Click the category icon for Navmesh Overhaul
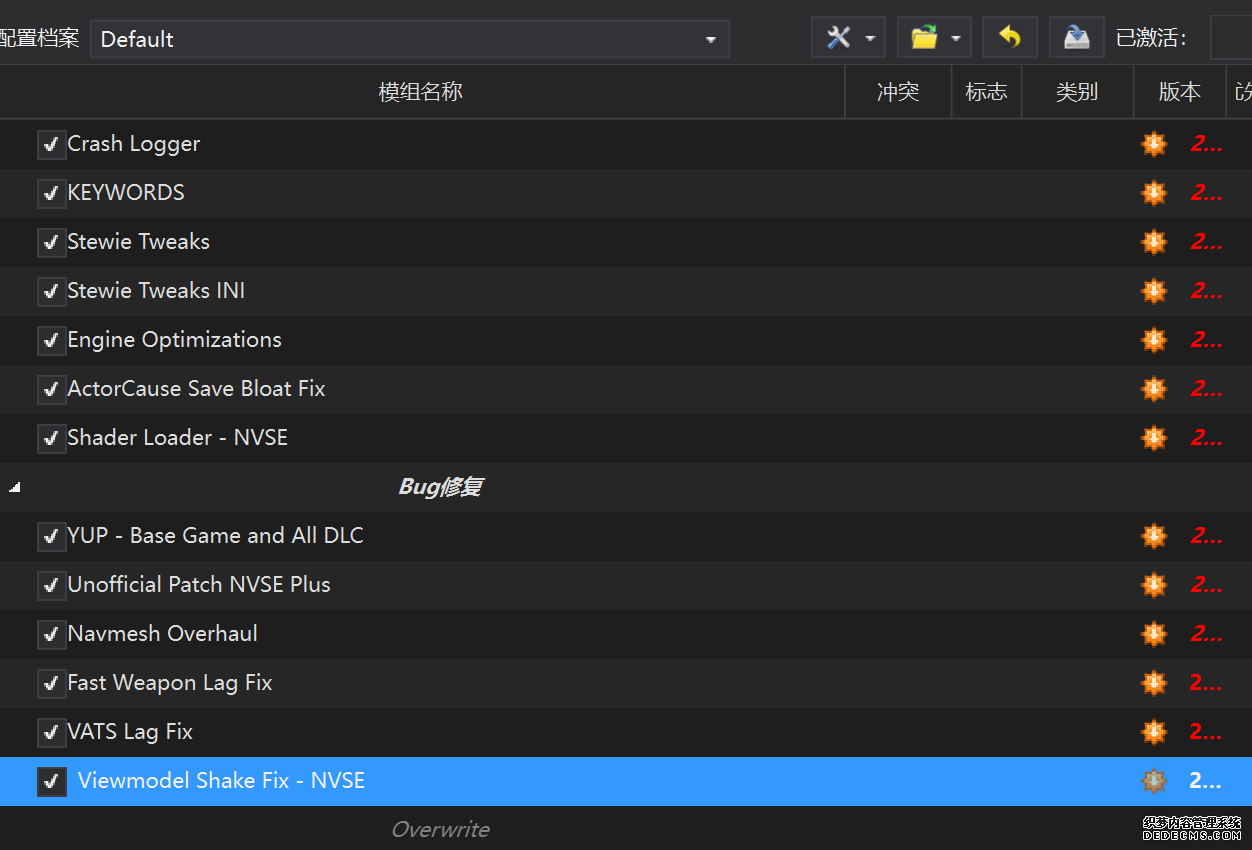Image resolution: width=1252 pixels, height=850 pixels. (x=1154, y=634)
